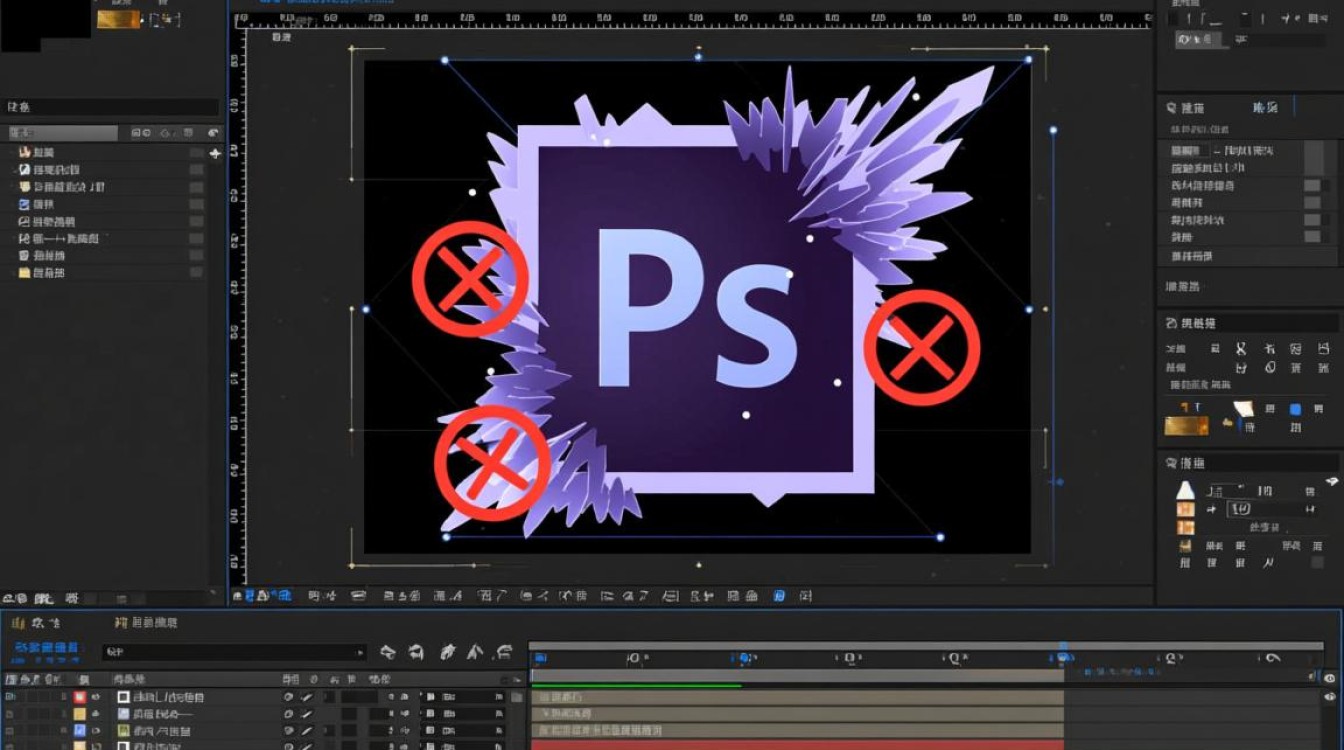Click the timeline layer search field
Viewport: 1344px width, 750px height.
(x=233, y=652)
